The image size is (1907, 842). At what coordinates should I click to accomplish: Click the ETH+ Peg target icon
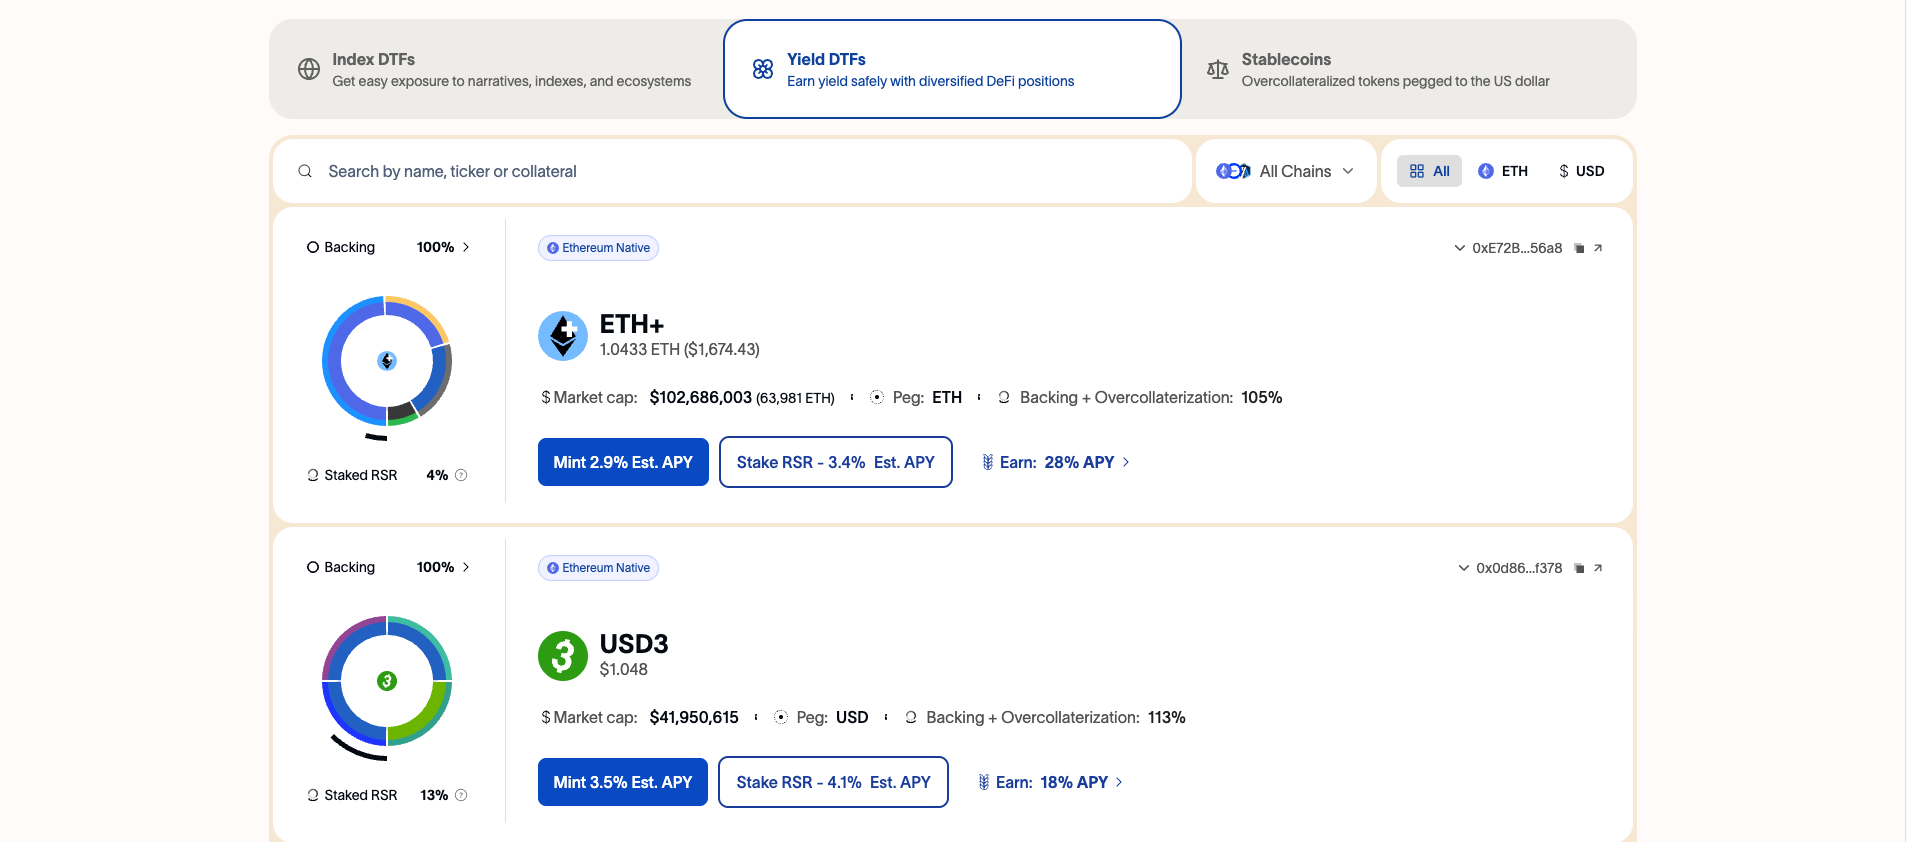pyautogui.click(x=877, y=397)
